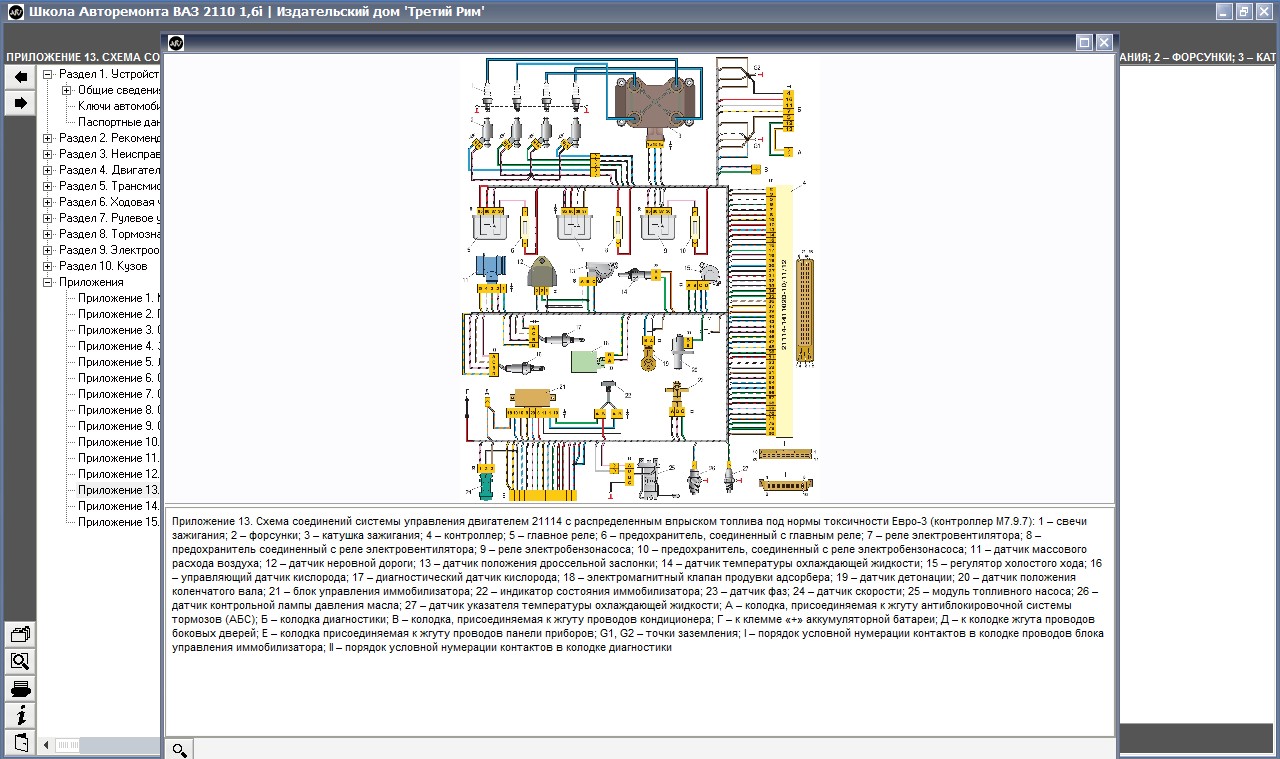Screen dimensions: 1280x759
Task: Expand the Раздел 10 Кузов node
Action: coord(48,266)
